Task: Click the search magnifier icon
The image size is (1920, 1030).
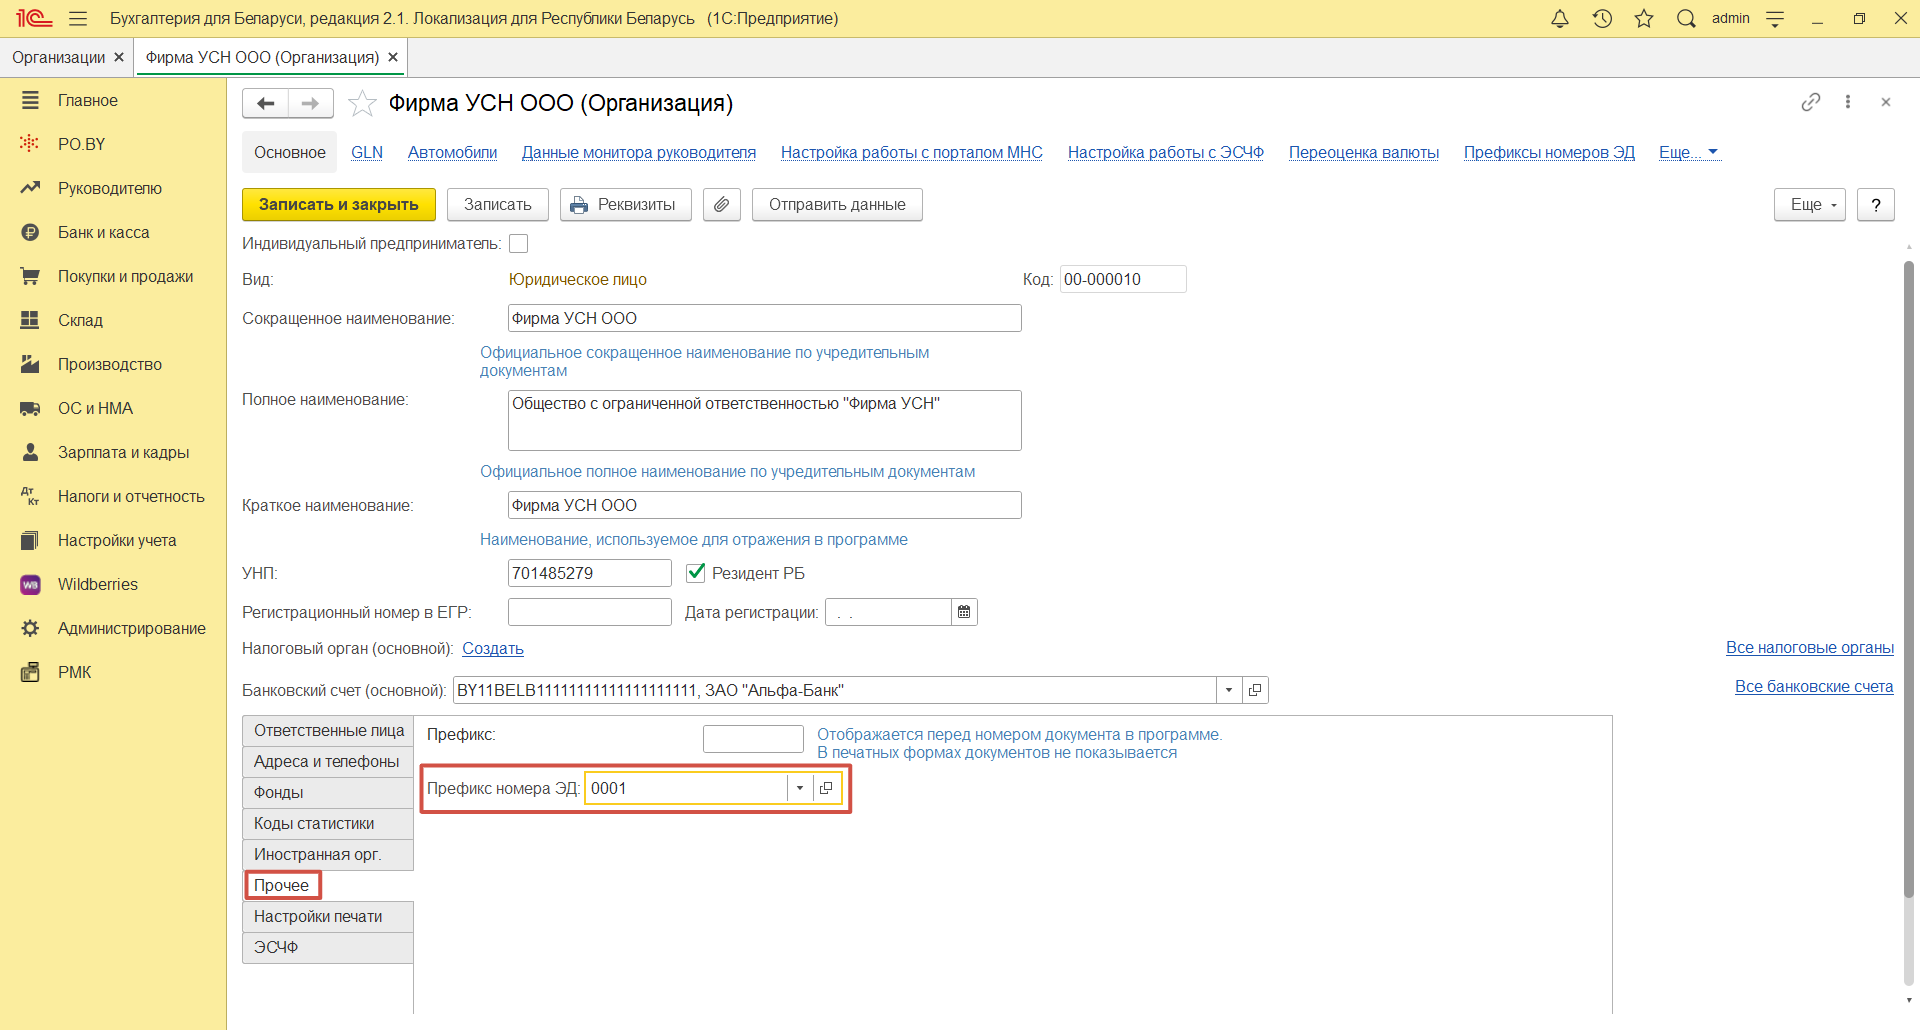Action: coord(1686,19)
